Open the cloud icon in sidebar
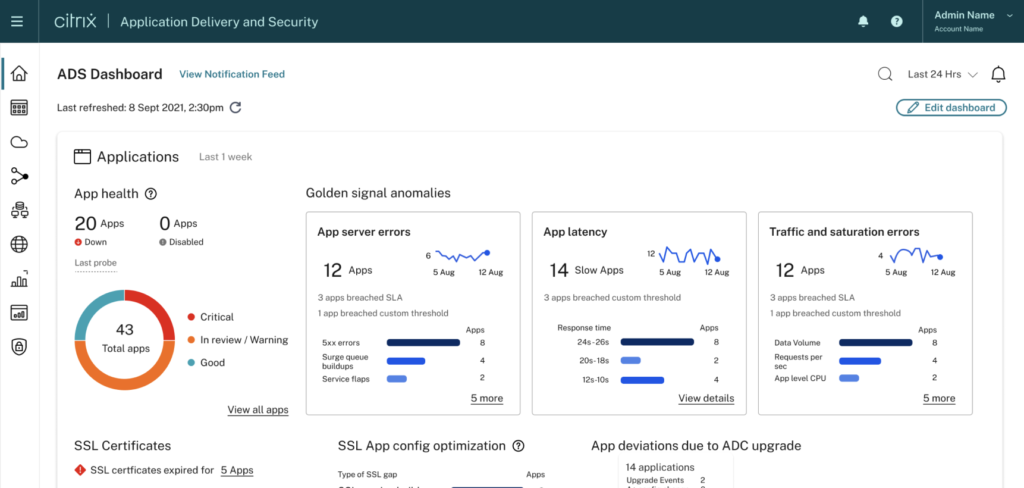Viewport: 1024px width, 488px height. [x=19, y=142]
